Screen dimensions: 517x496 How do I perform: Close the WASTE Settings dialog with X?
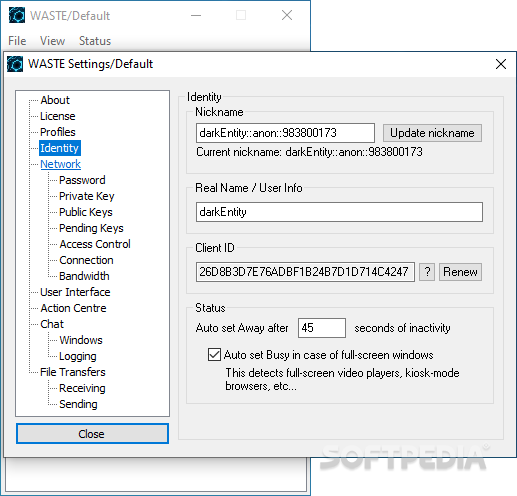[x=501, y=64]
